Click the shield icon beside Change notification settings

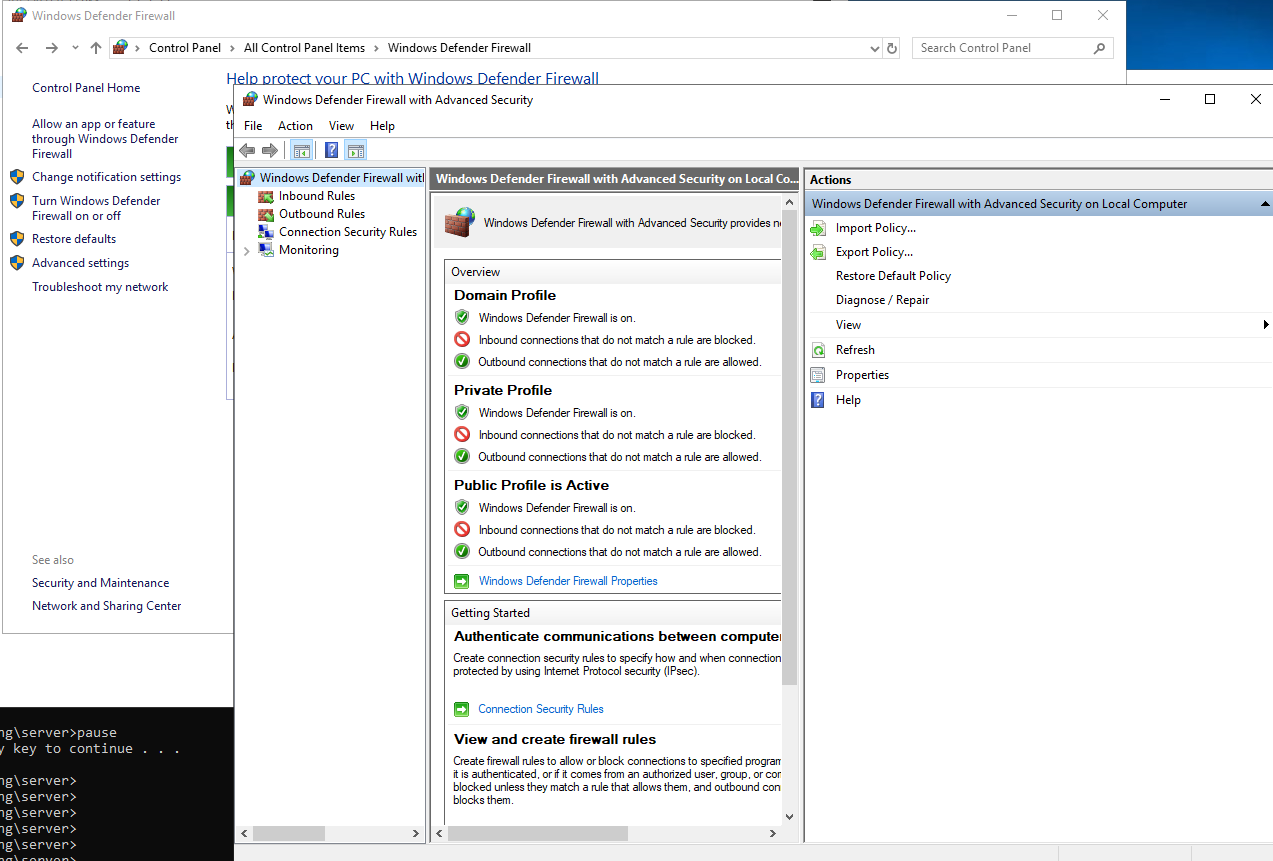click(x=17, y=177)
